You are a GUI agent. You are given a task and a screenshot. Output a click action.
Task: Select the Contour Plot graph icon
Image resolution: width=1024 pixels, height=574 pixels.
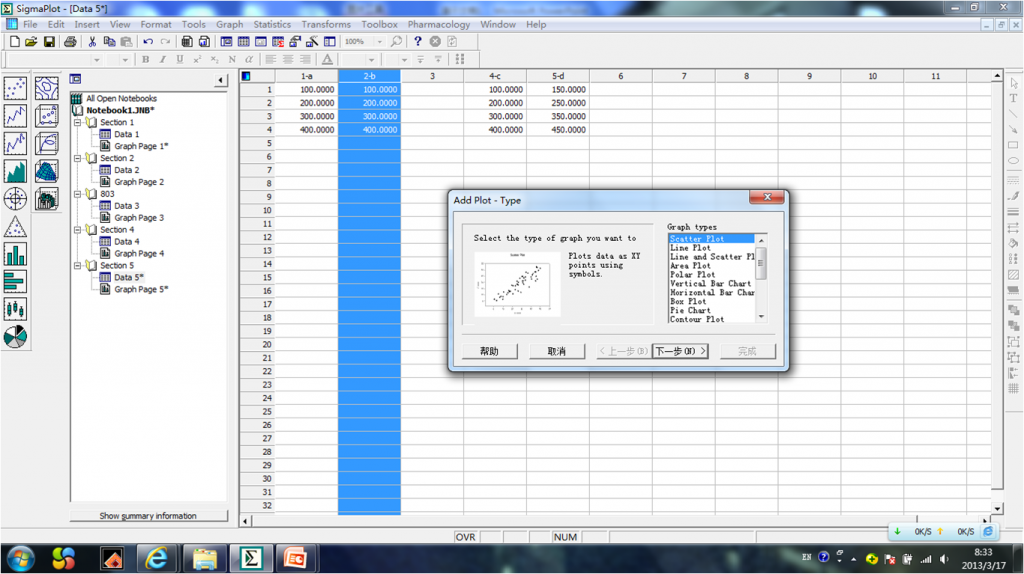point(46,88)
